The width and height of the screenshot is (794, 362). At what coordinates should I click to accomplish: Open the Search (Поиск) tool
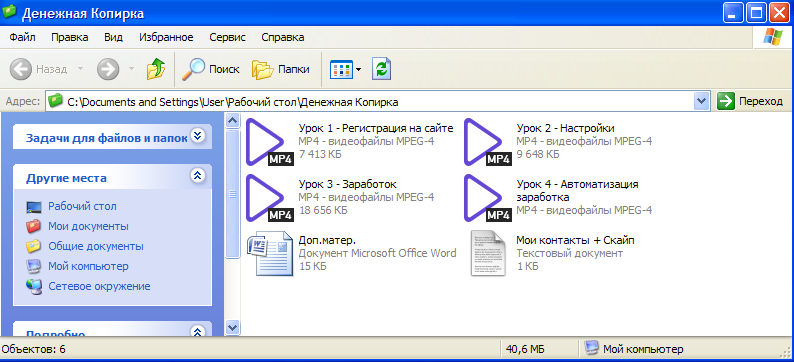211,69
